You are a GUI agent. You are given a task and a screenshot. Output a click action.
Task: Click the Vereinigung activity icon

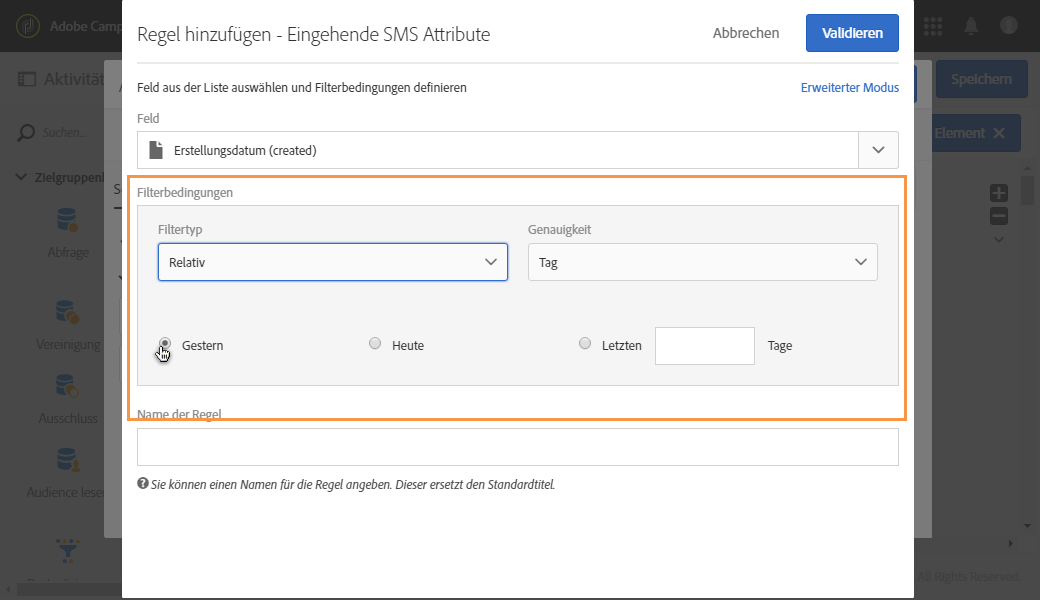tap(68, 314)
